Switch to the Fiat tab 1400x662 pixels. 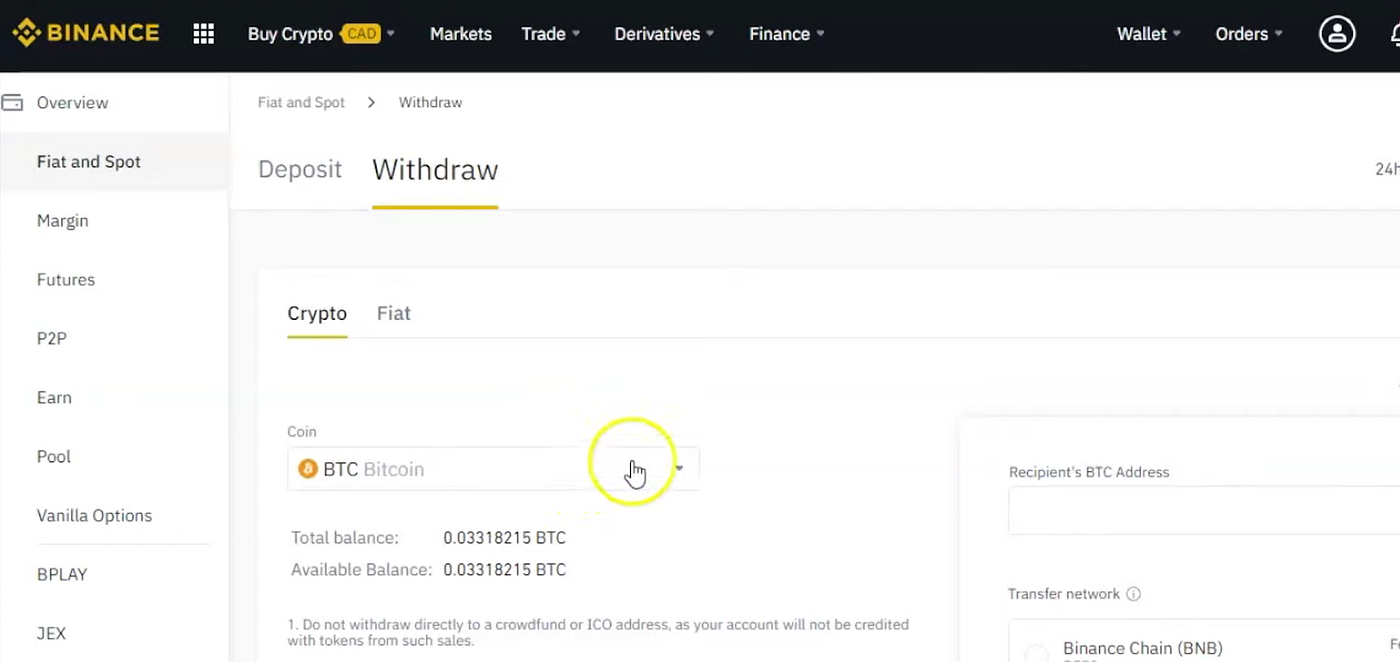point(393,313)
